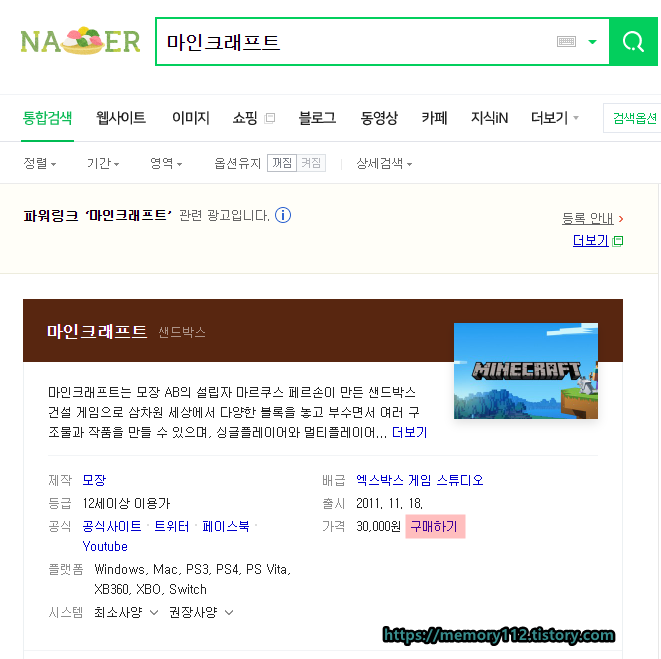Expand the 더보기 tab dropdown
The height and width of the screenshot is (659, 661).
(x=554, y=118)
